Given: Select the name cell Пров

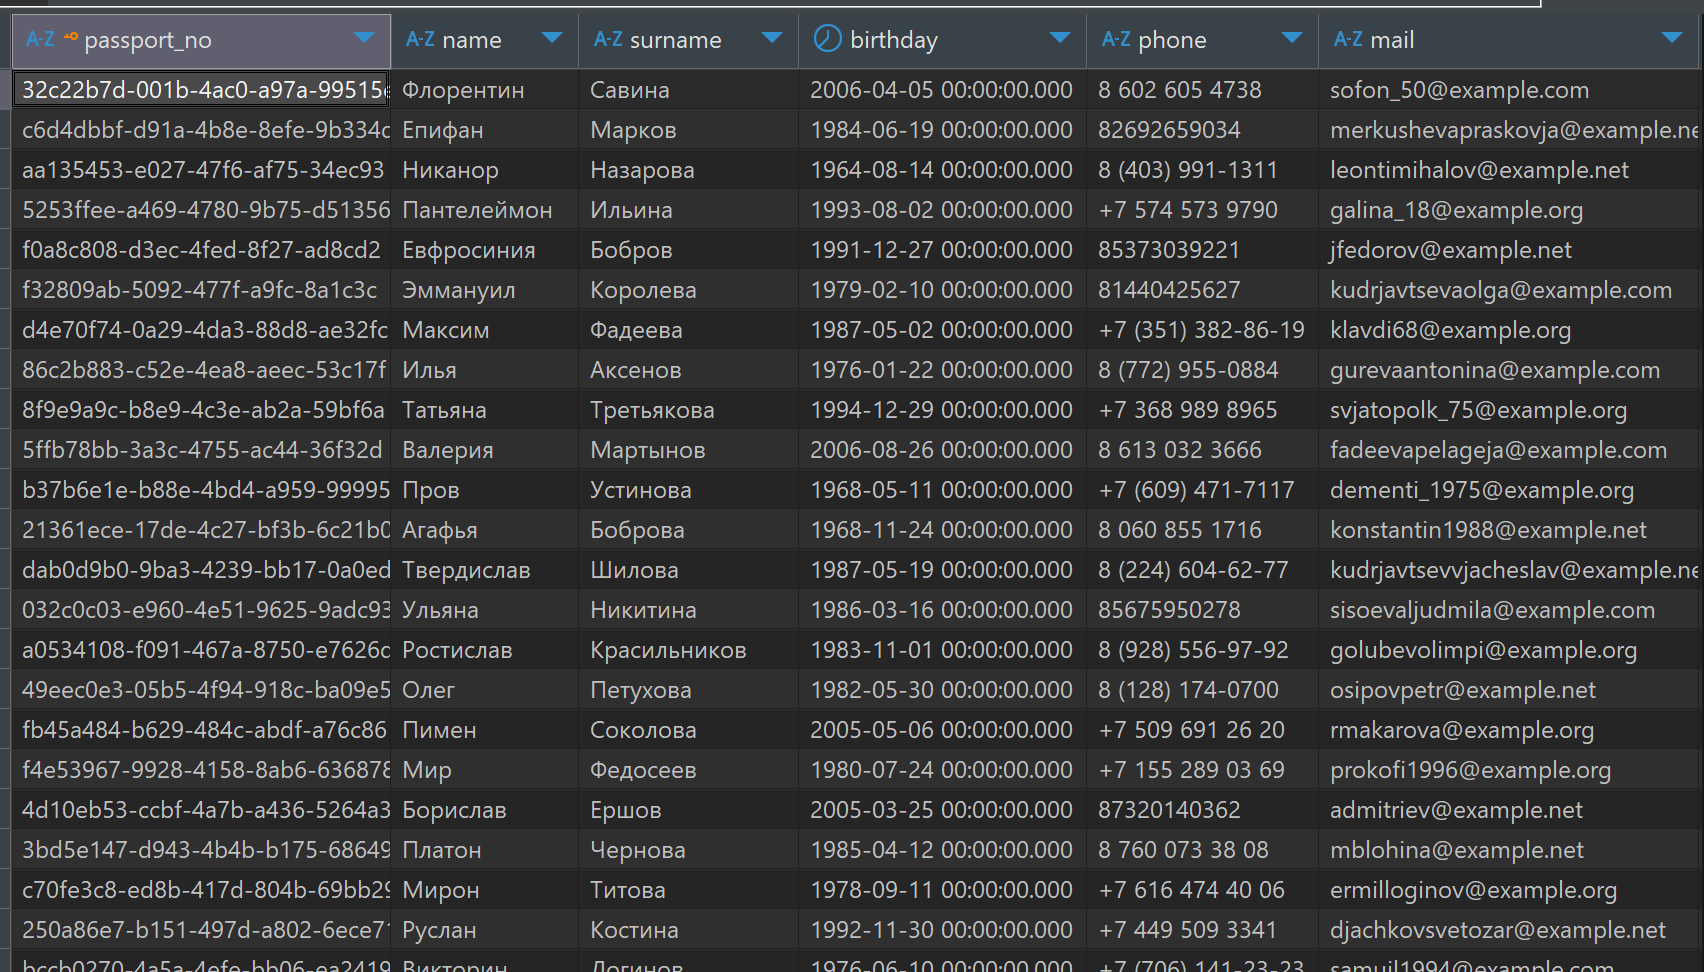Looking at the screenshot, I should [485, 490].
